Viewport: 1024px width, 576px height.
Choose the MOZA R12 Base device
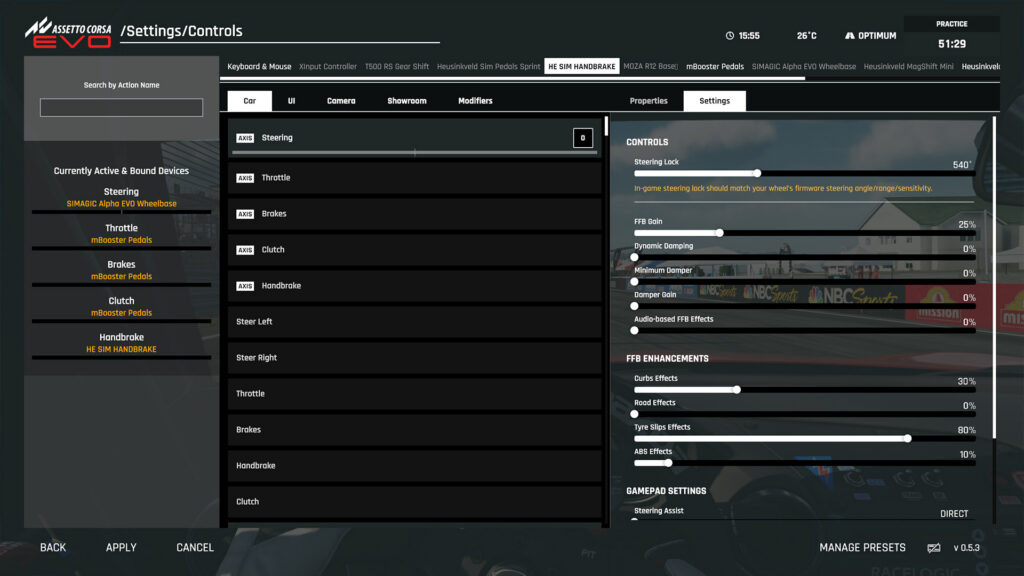[650, 67]
